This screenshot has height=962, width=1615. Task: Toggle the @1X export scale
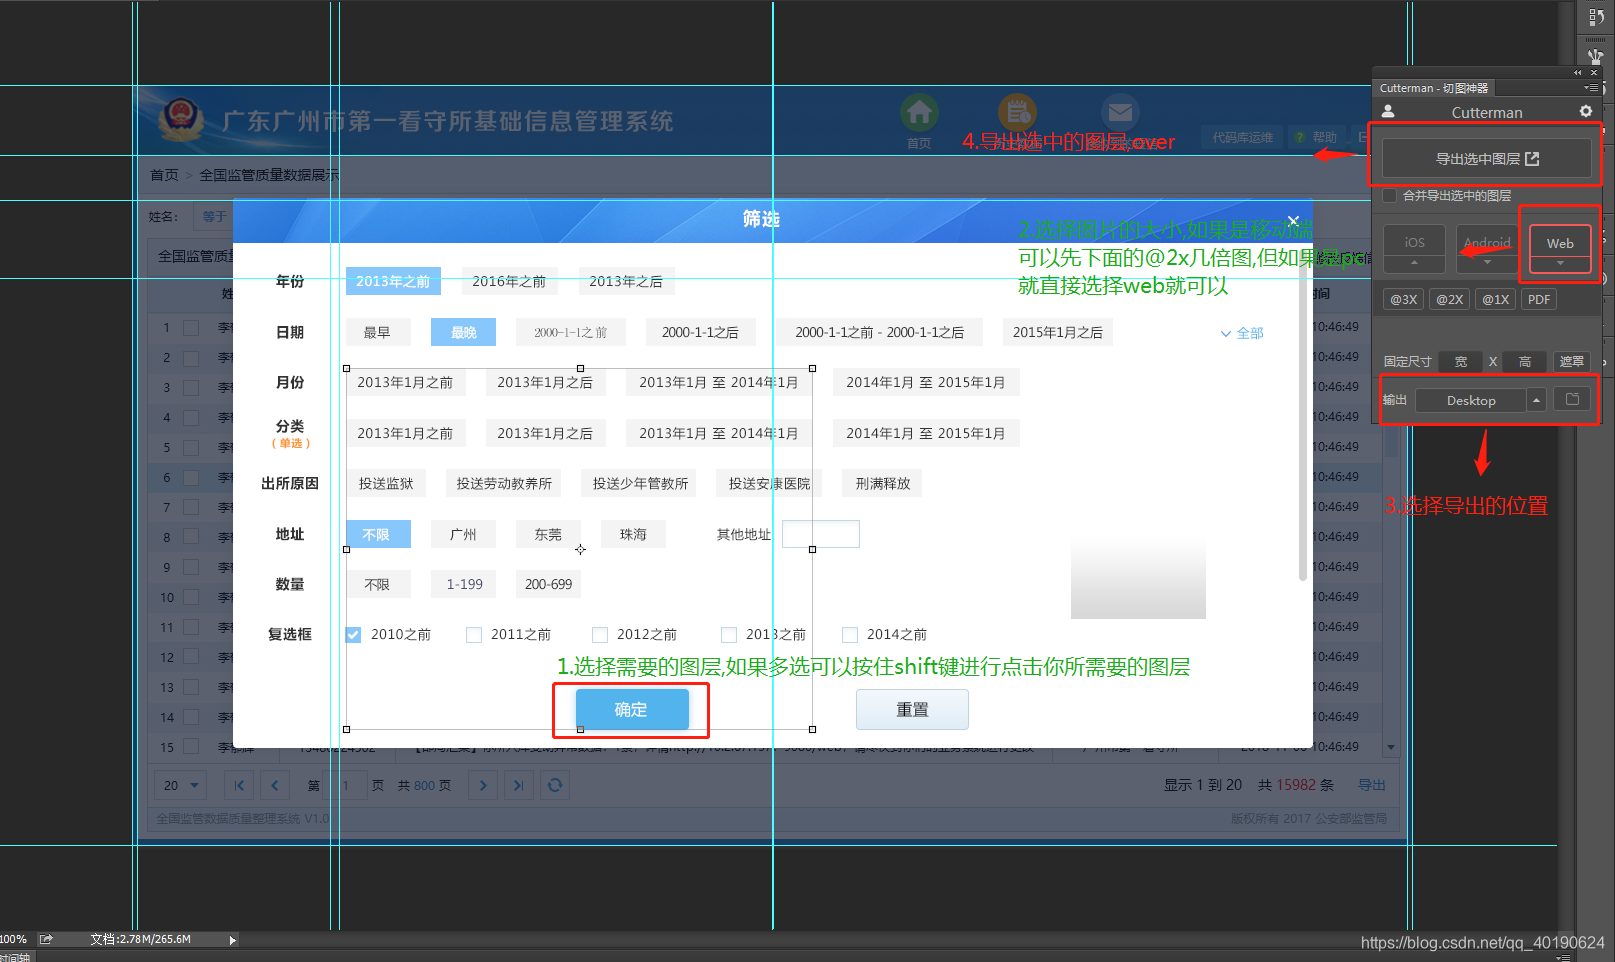pyautogui.click(x=1496, y=299)
